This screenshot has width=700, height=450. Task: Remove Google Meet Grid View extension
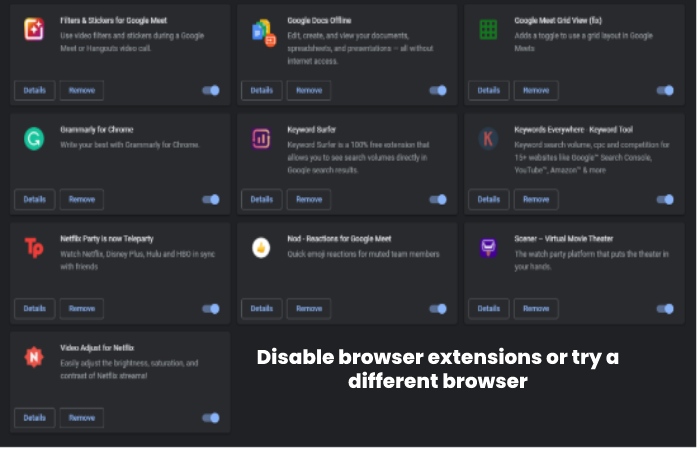536,91
